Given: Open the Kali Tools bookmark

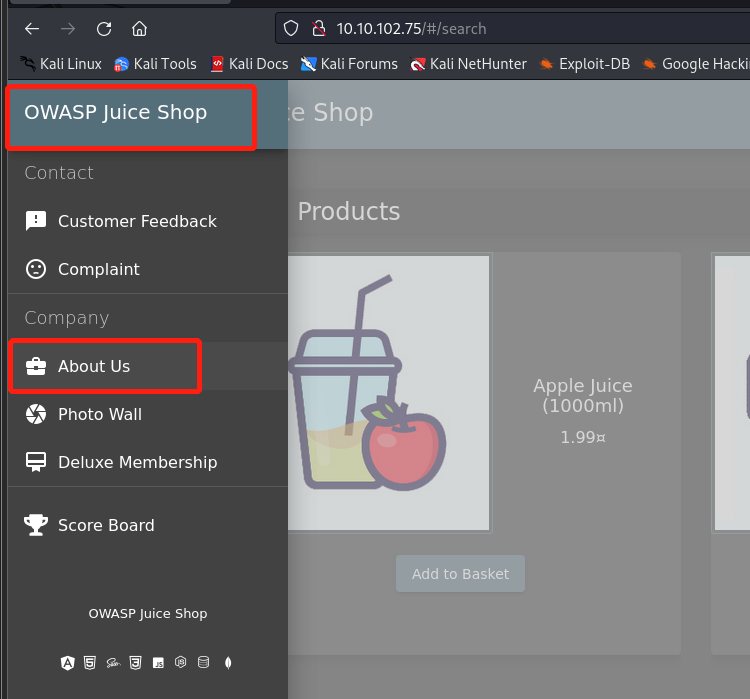Looking at the screenshot, I should point(155,64).
